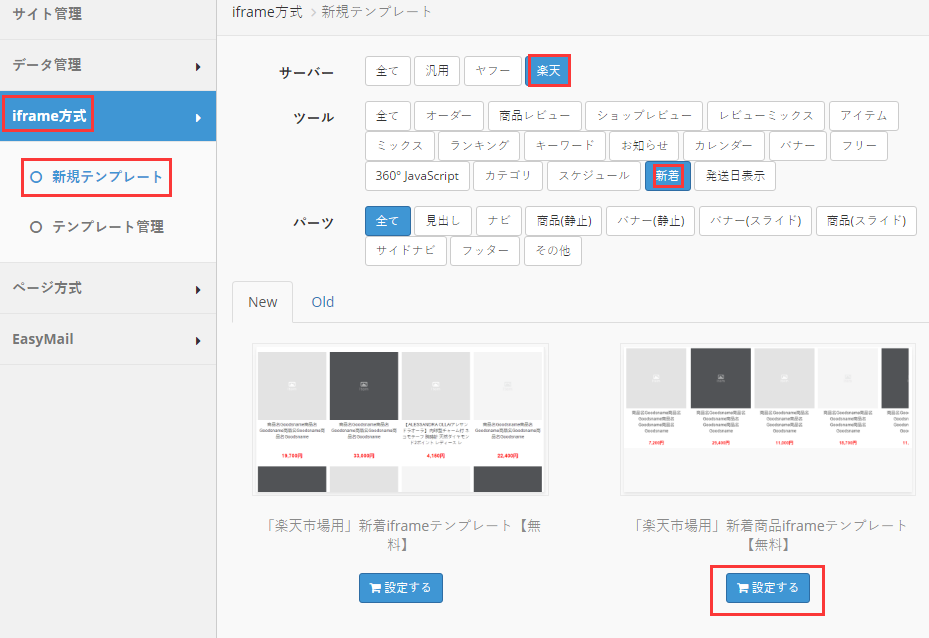The image size is (929, 638).
Task: Switch to the Old tab
Action: [322, 302]
